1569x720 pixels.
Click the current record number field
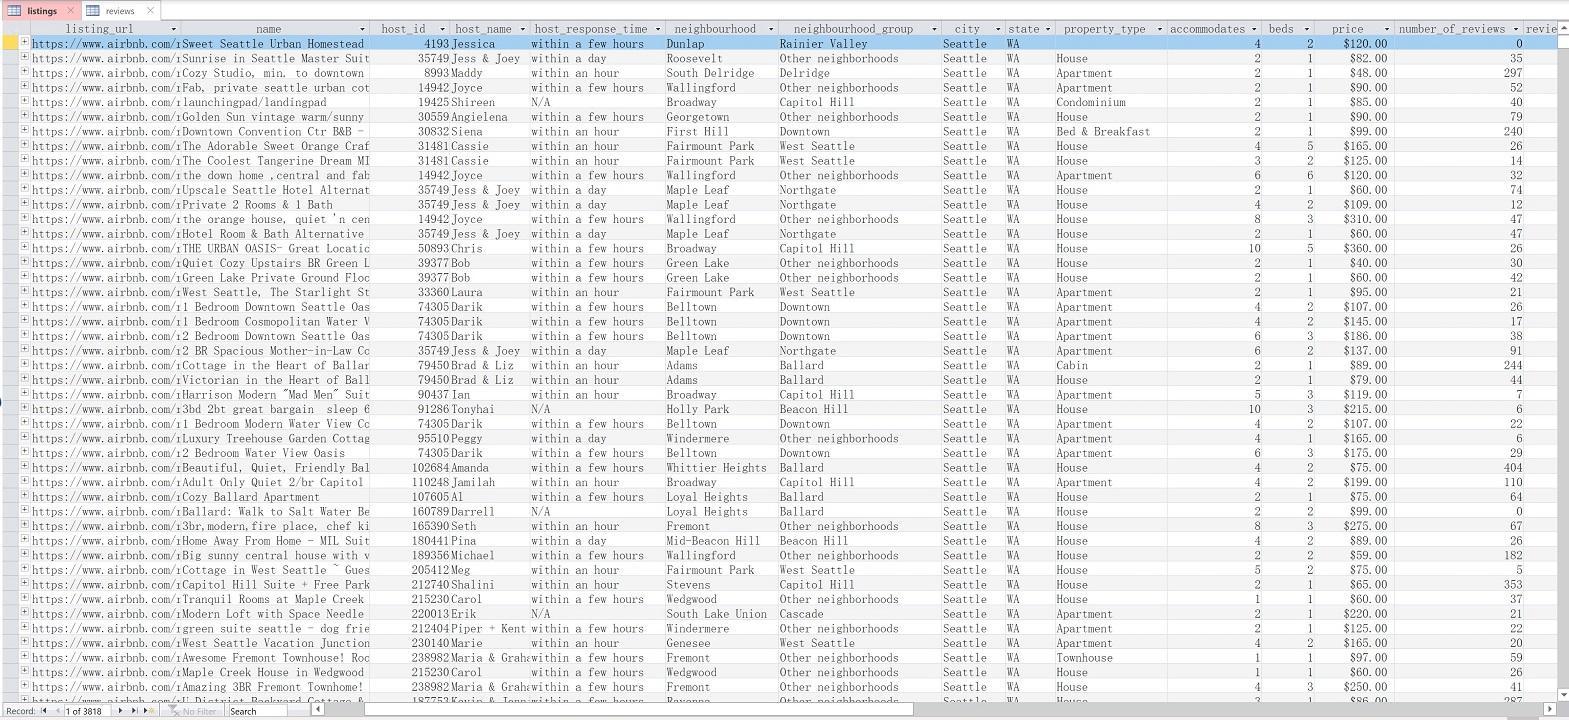coord(87,711)
